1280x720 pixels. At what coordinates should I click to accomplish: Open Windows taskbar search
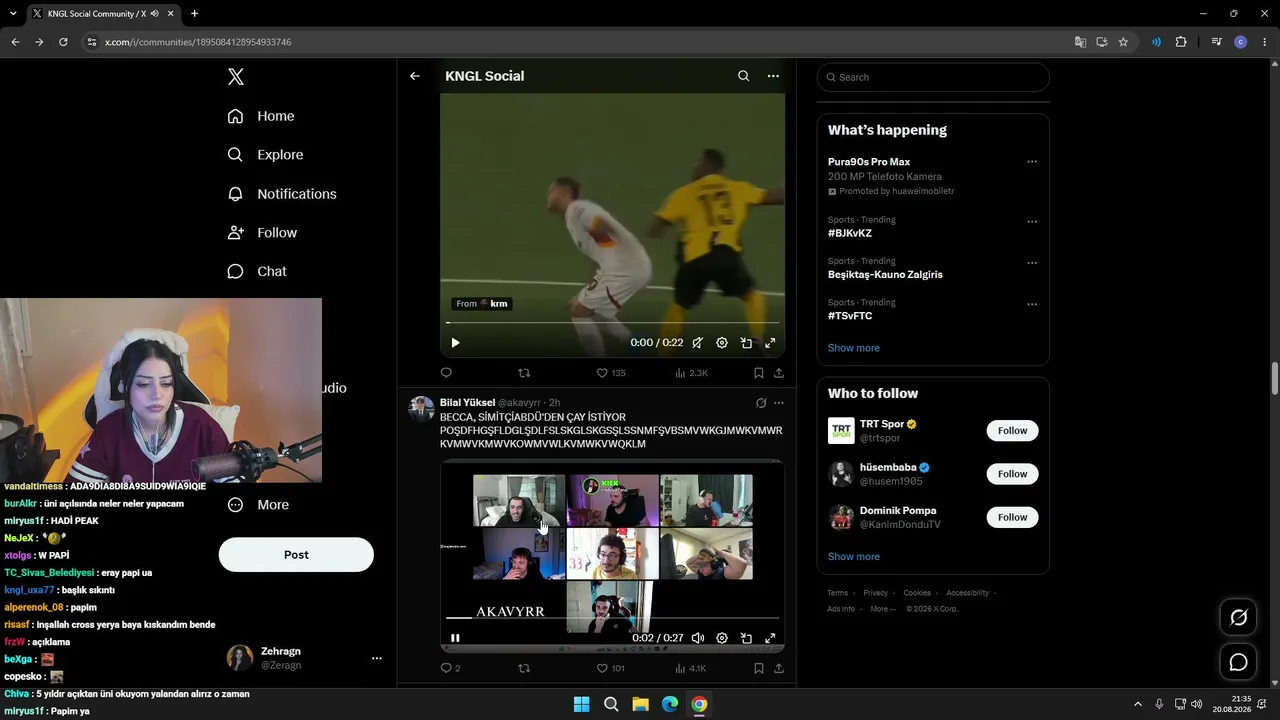(x=611, y=704)
